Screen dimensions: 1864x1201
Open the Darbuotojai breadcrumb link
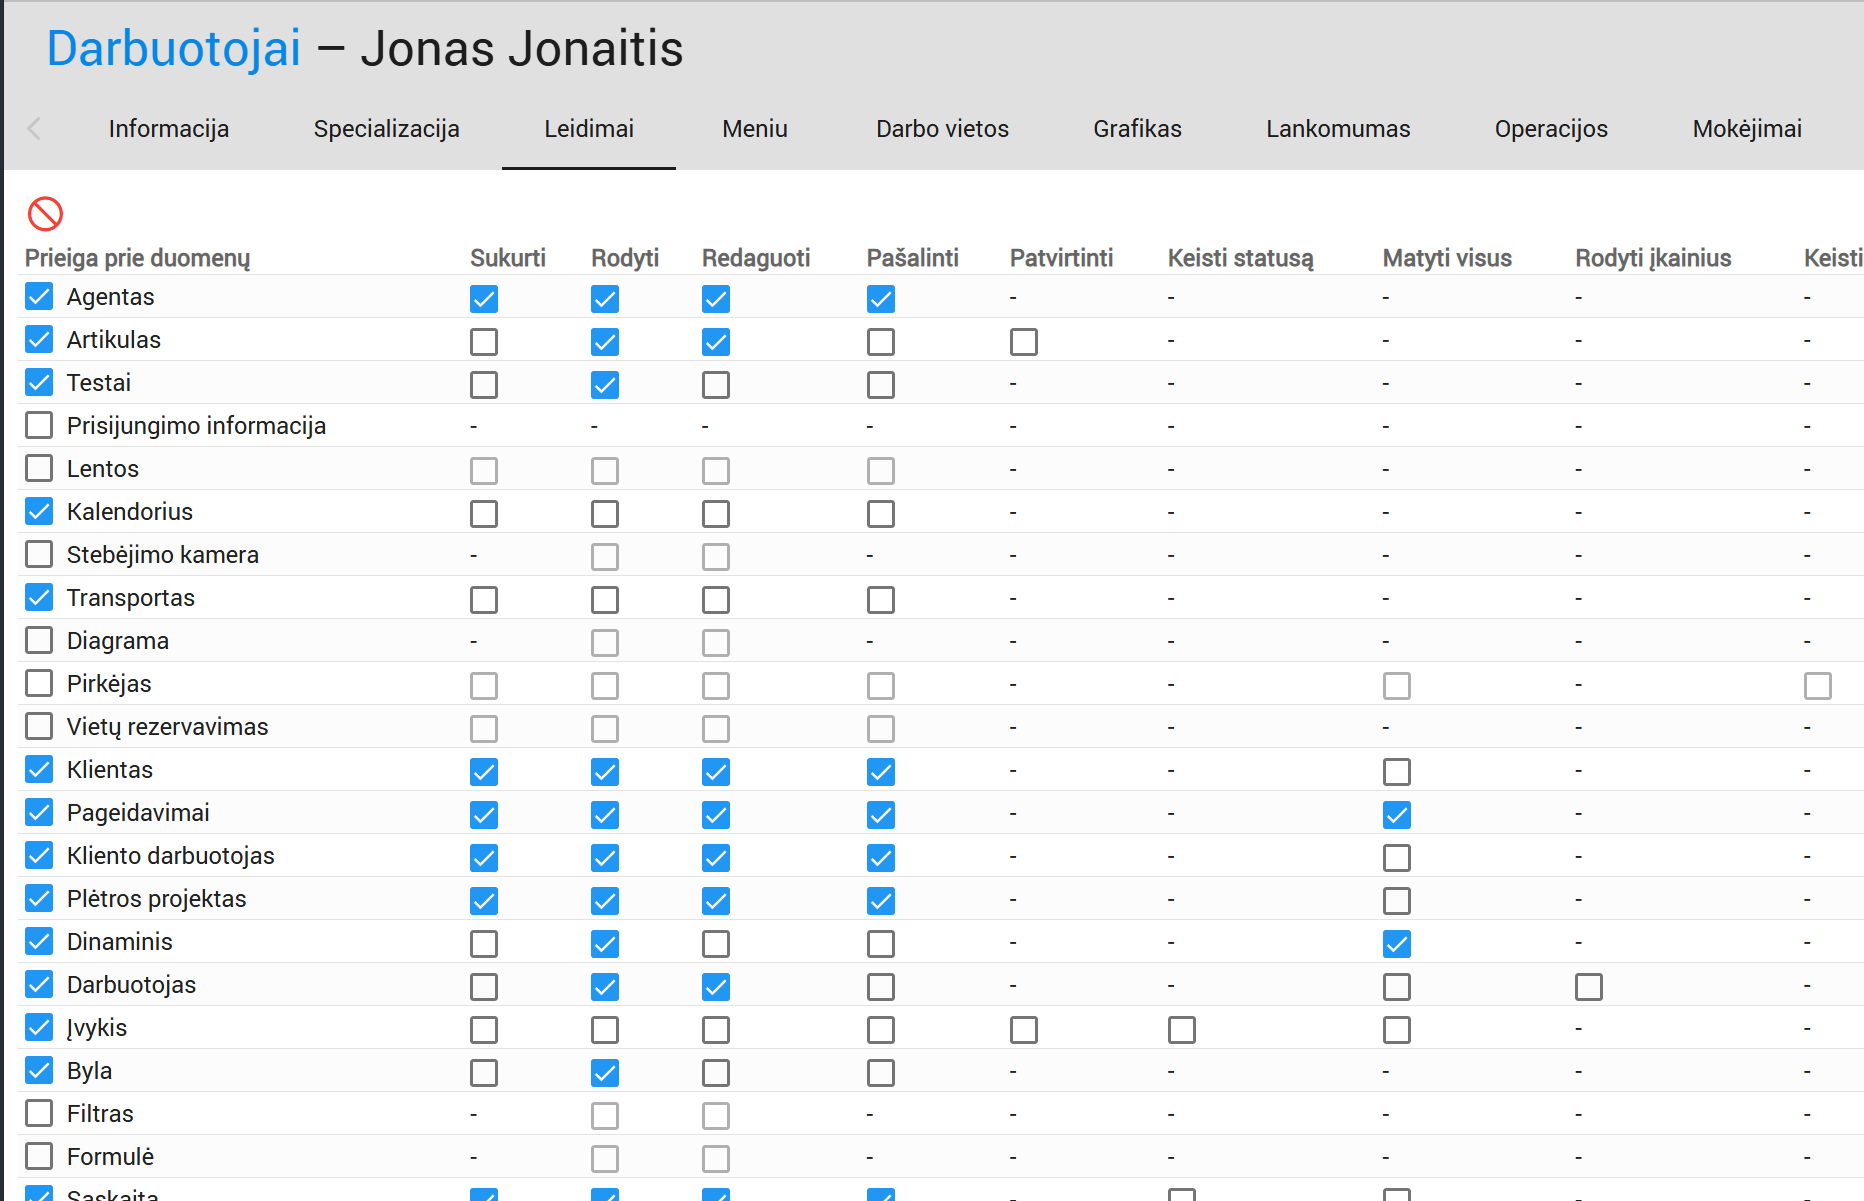point(173,48)
